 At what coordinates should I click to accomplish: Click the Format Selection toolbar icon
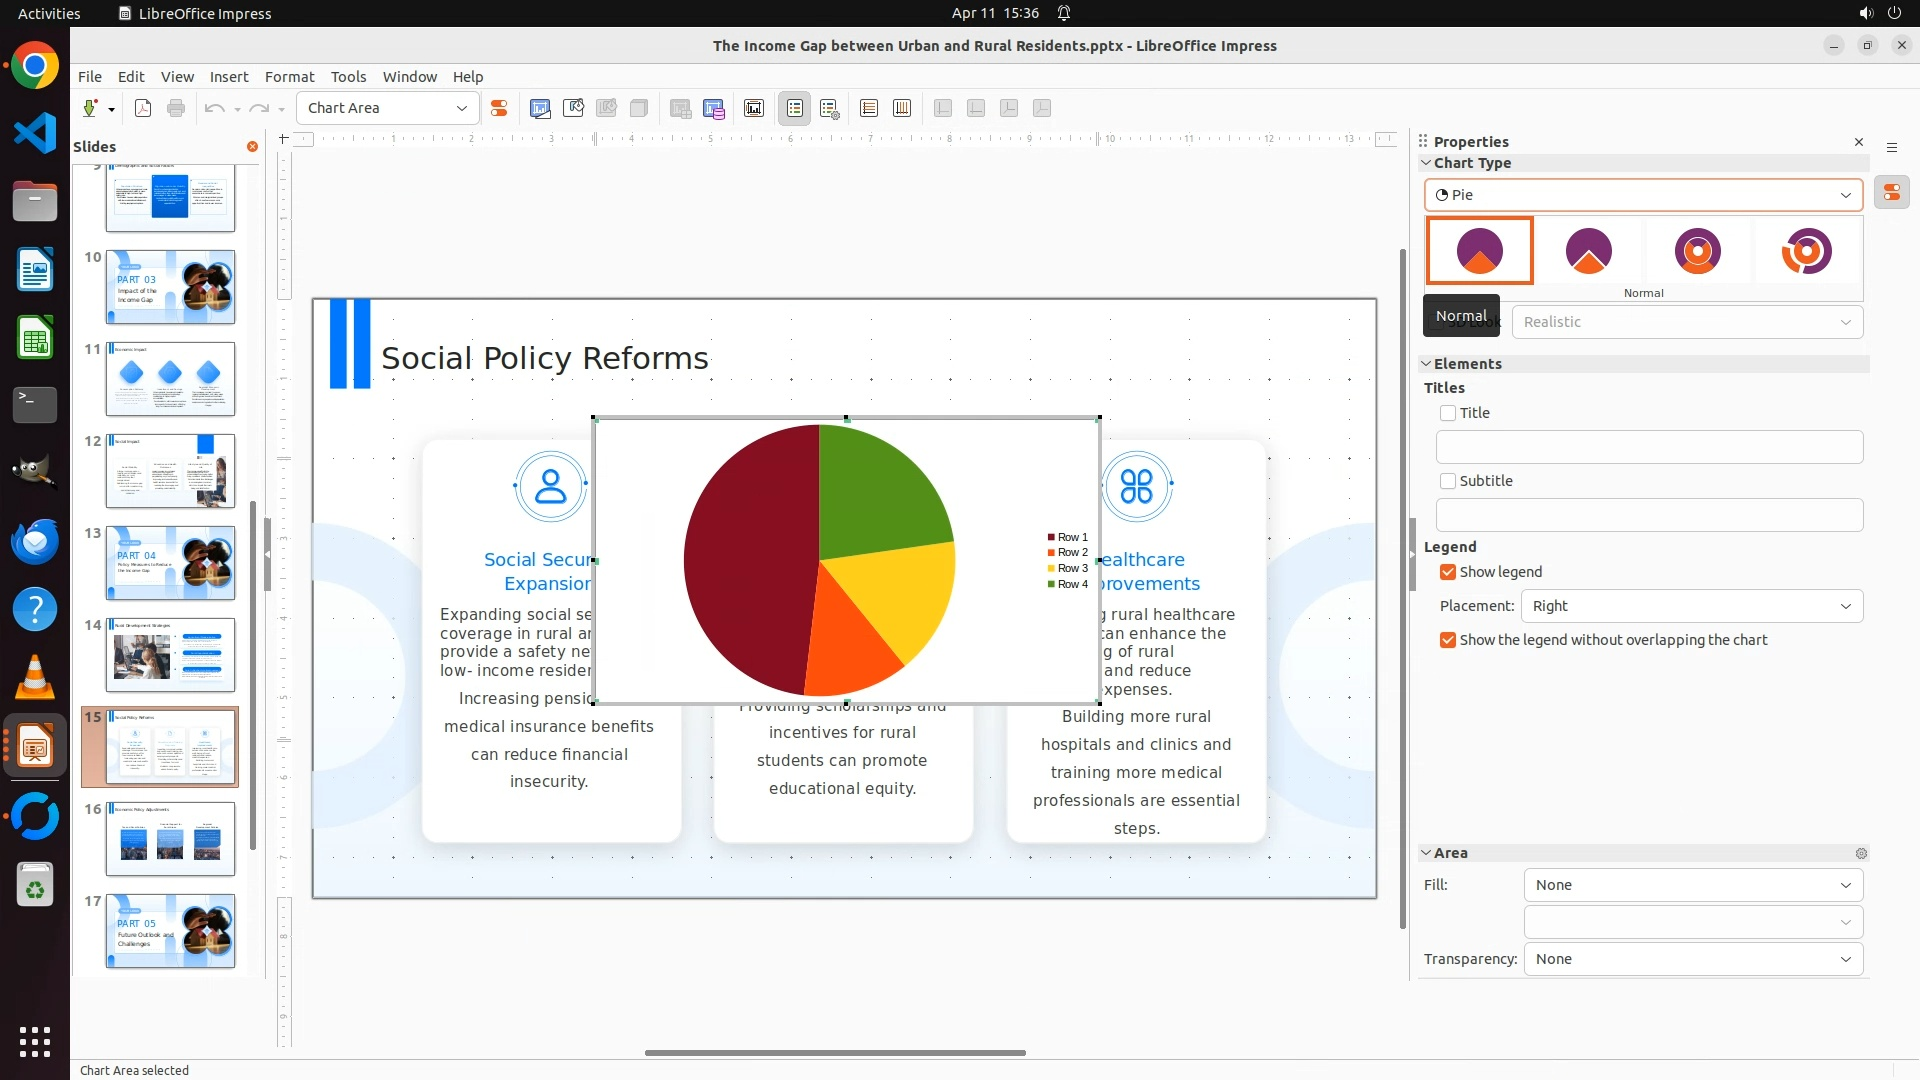(x=498, y=108)
